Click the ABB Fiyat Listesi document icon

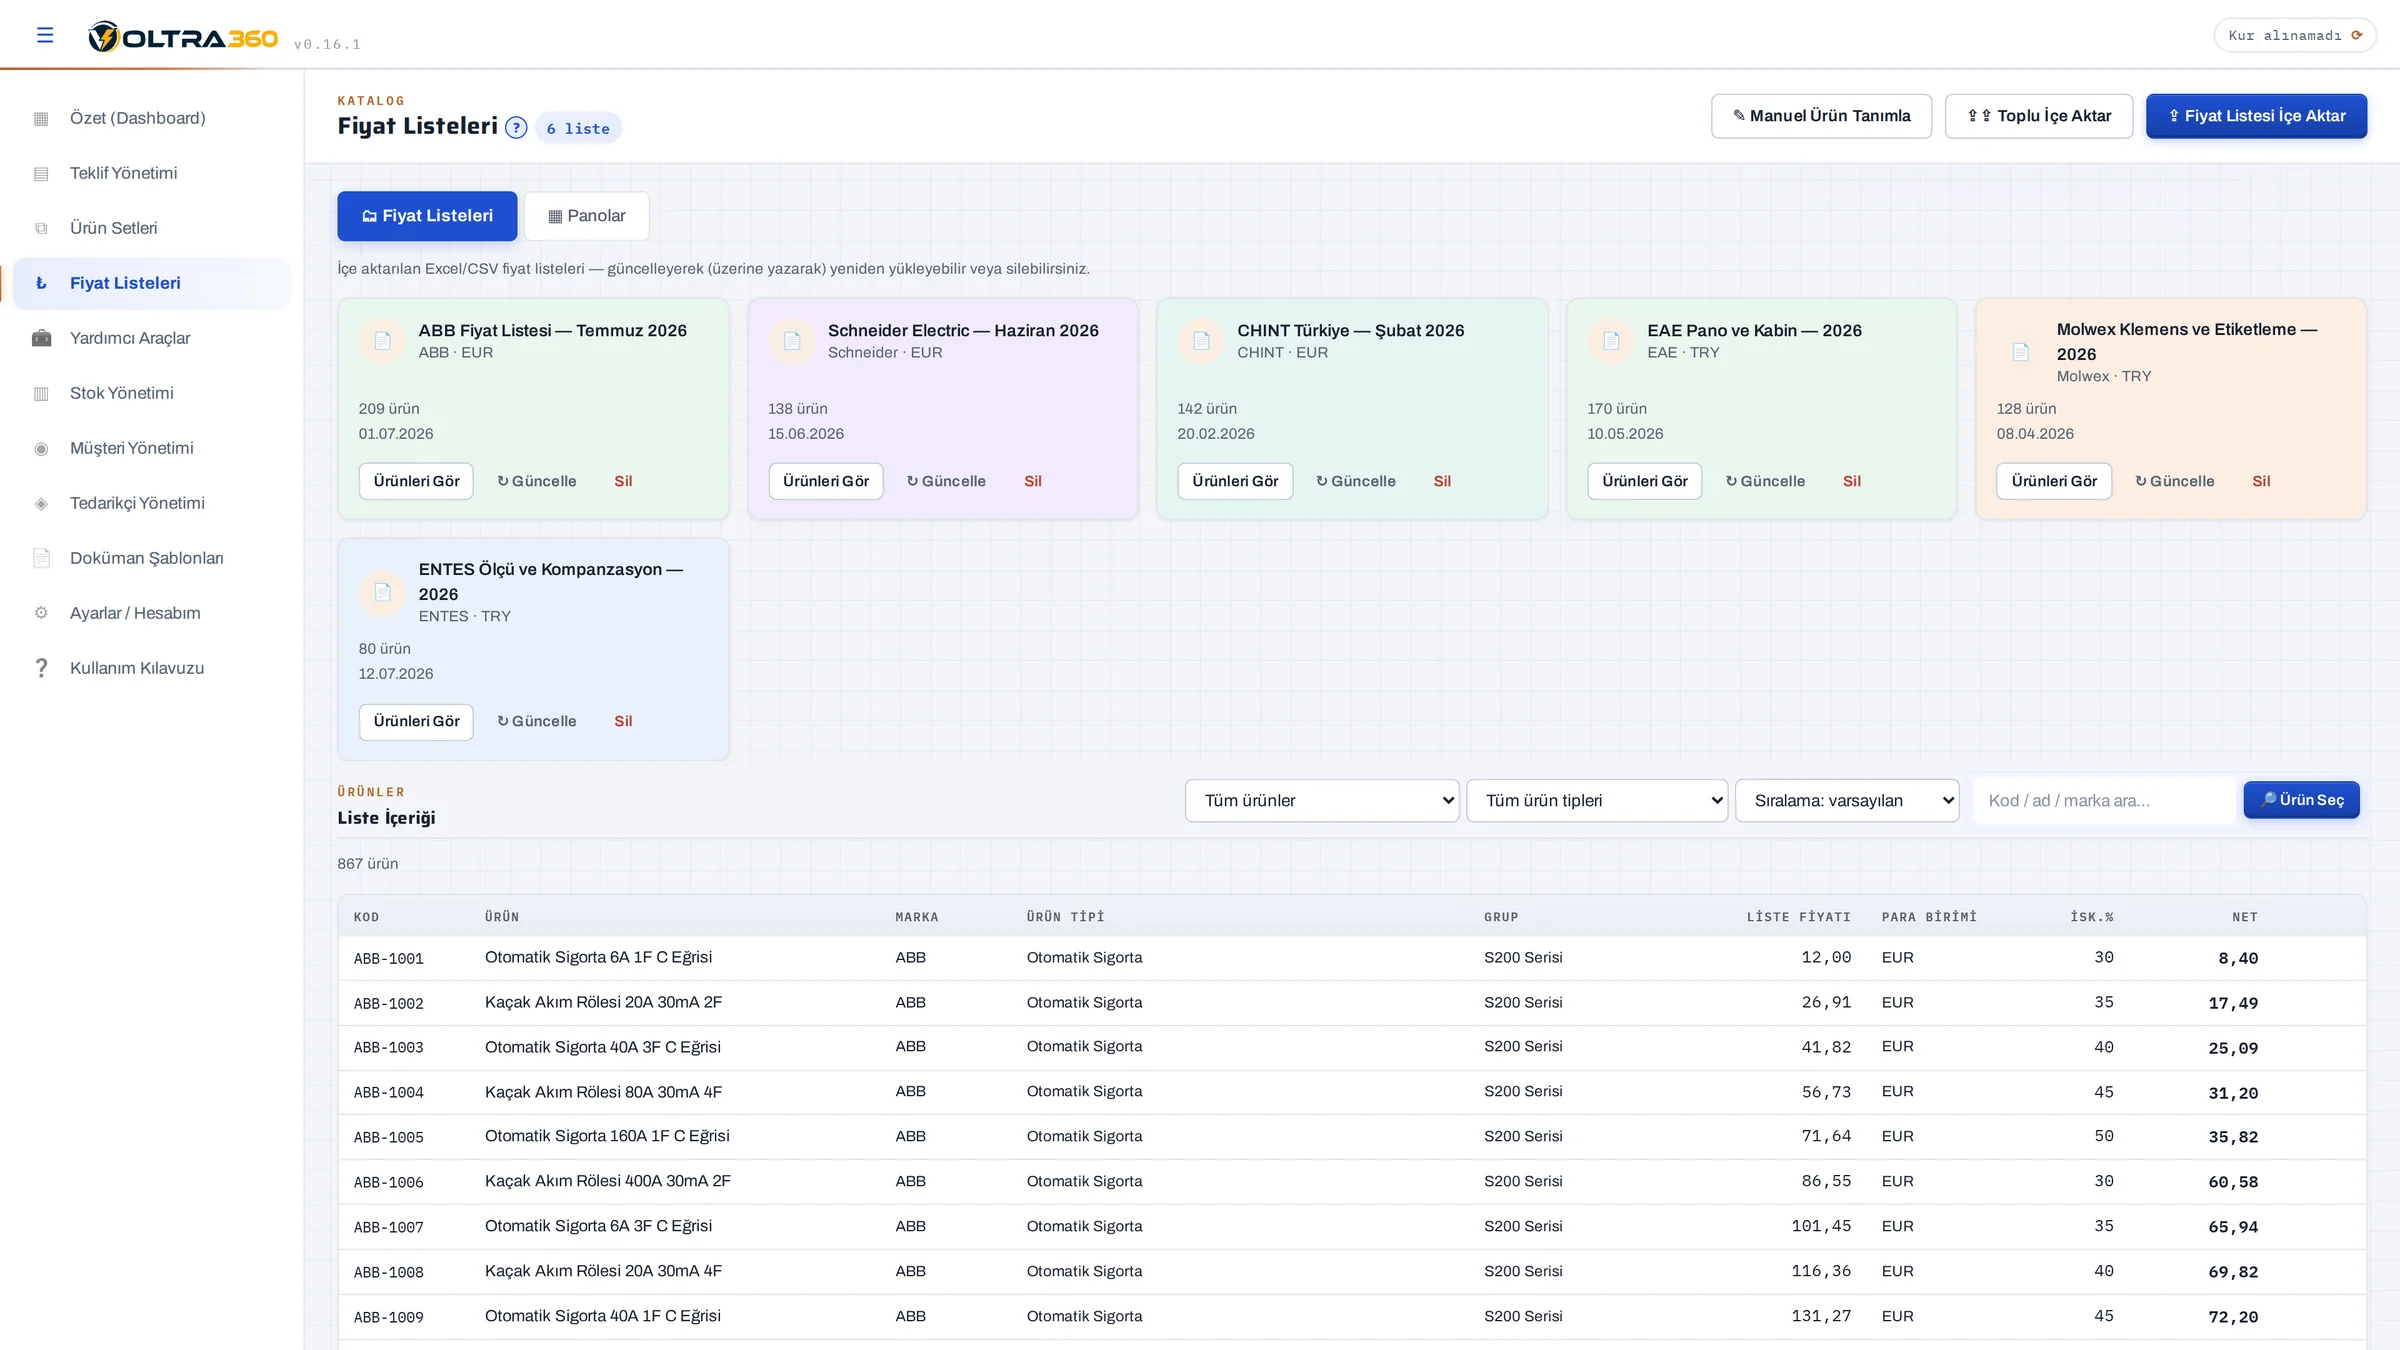point(382,341)
